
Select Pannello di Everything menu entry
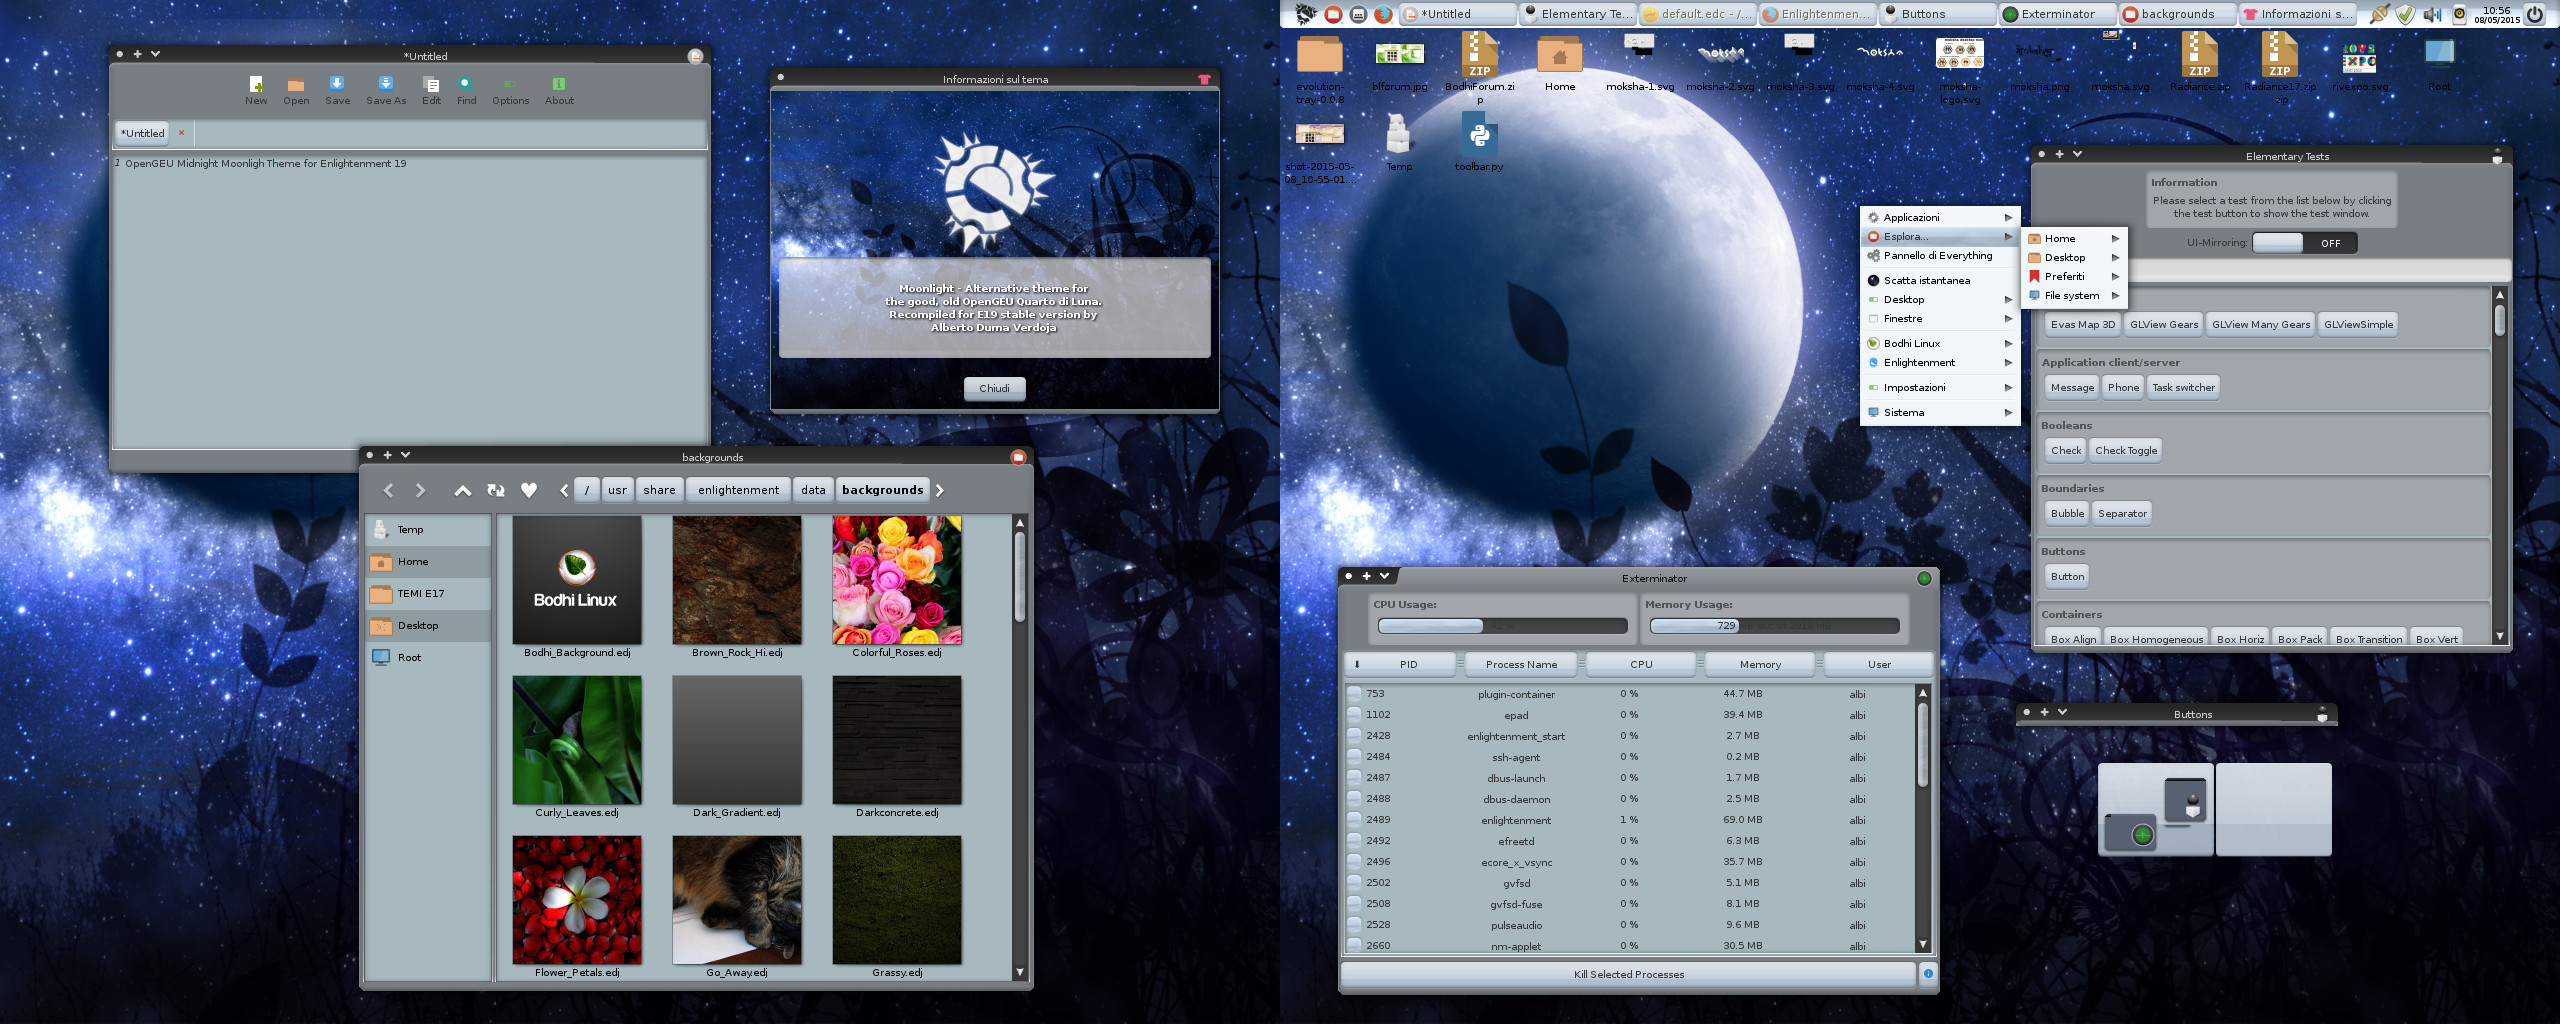[1939, 255]
